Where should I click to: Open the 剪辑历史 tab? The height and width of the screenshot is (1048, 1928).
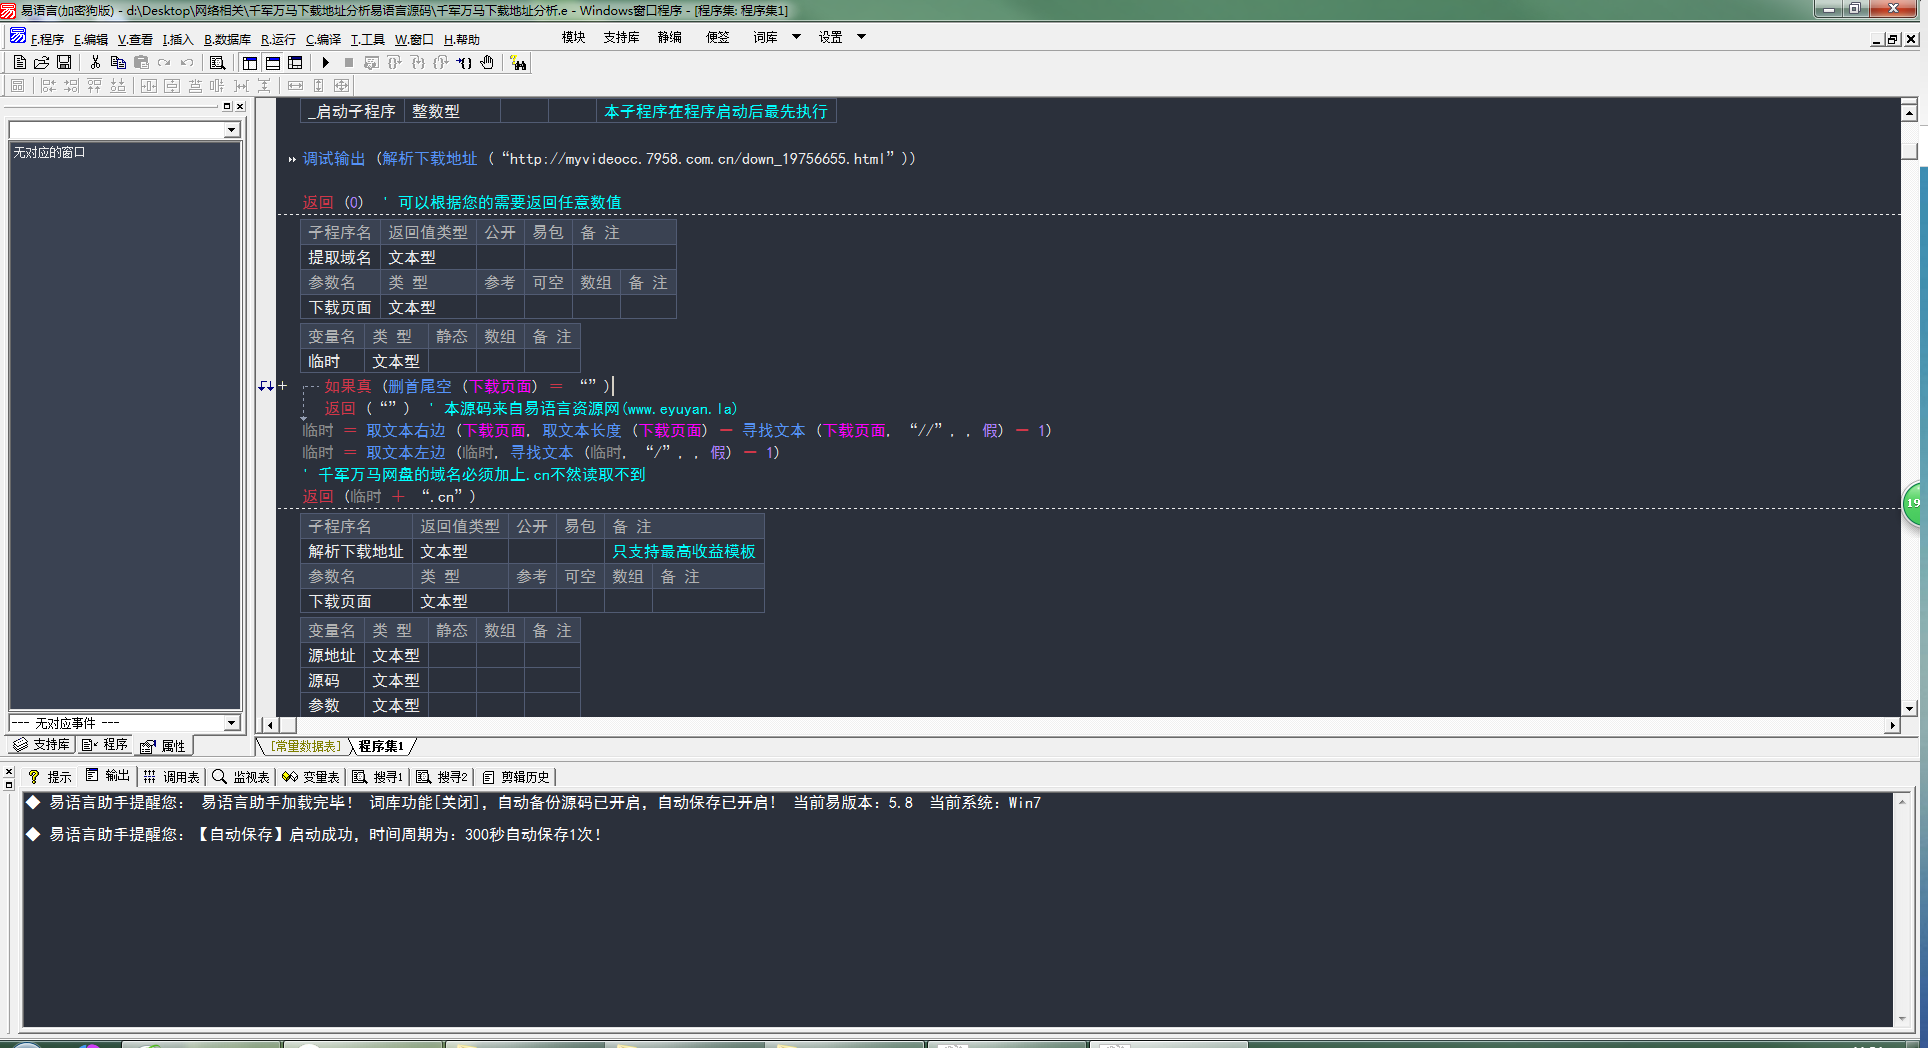515,777
